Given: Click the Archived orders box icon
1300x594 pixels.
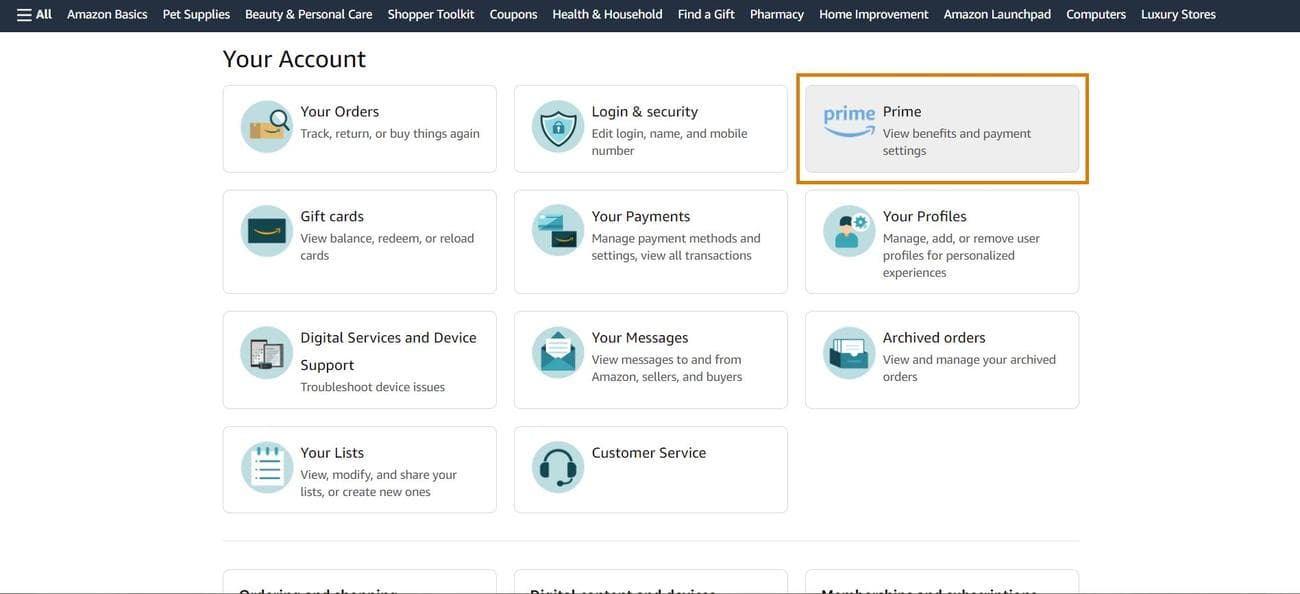Looking at the screenshot, I should (849, 352).
